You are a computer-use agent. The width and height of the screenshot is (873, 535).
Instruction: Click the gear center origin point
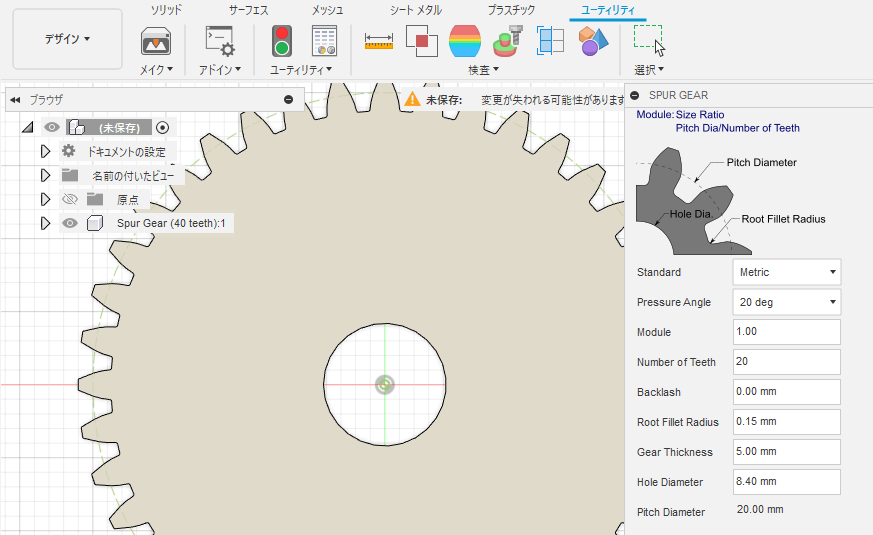(x=385, y=385)
